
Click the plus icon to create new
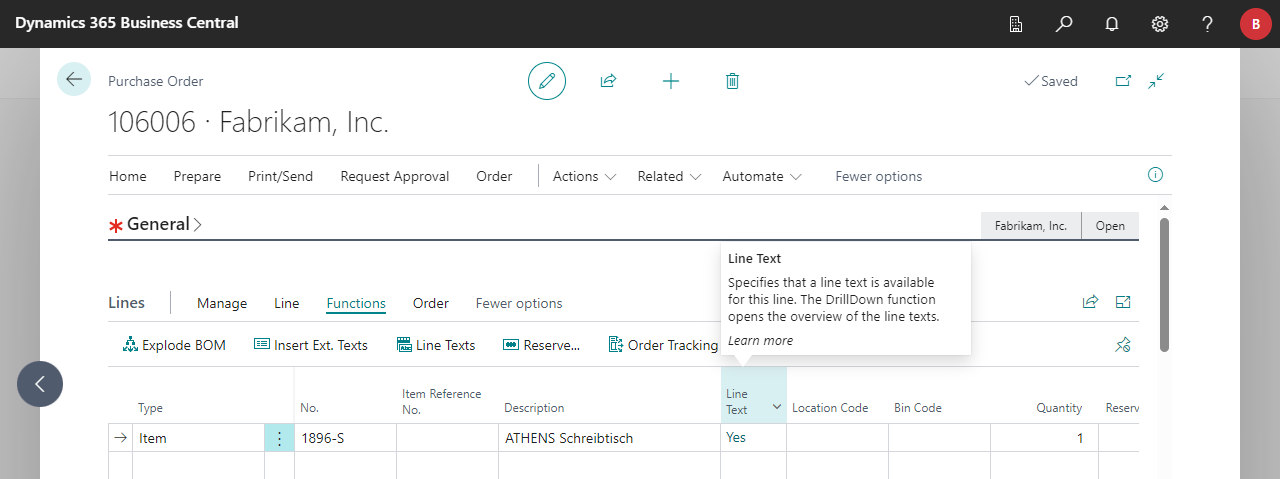(671, 81)
